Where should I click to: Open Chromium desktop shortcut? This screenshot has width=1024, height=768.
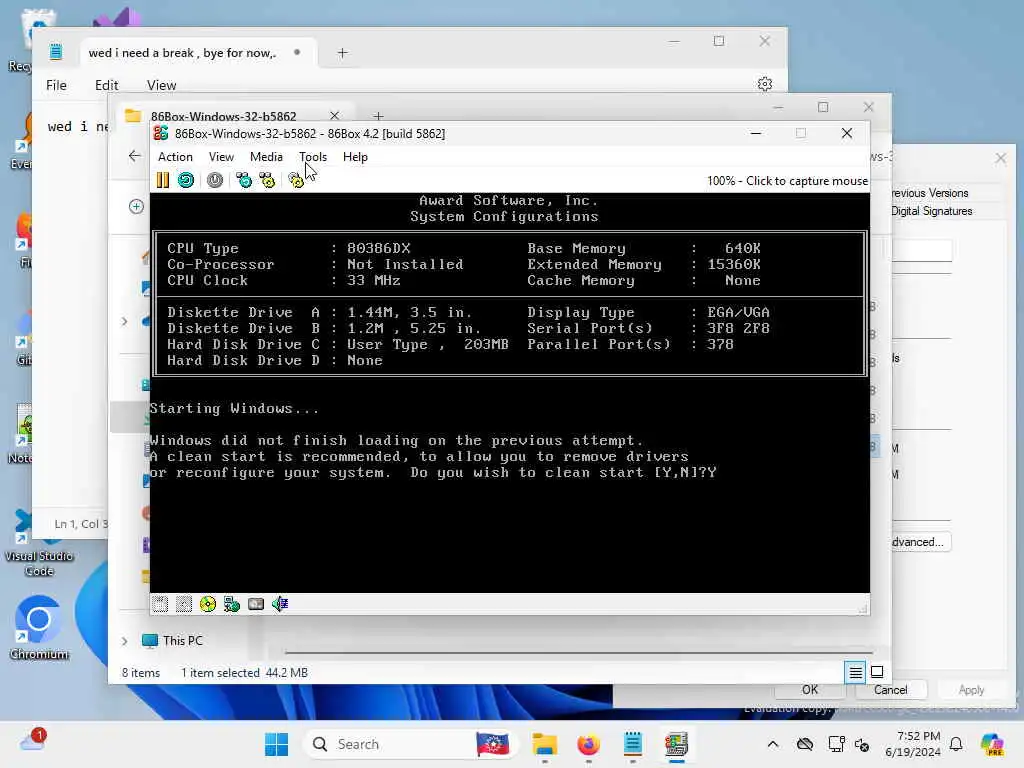39,627
